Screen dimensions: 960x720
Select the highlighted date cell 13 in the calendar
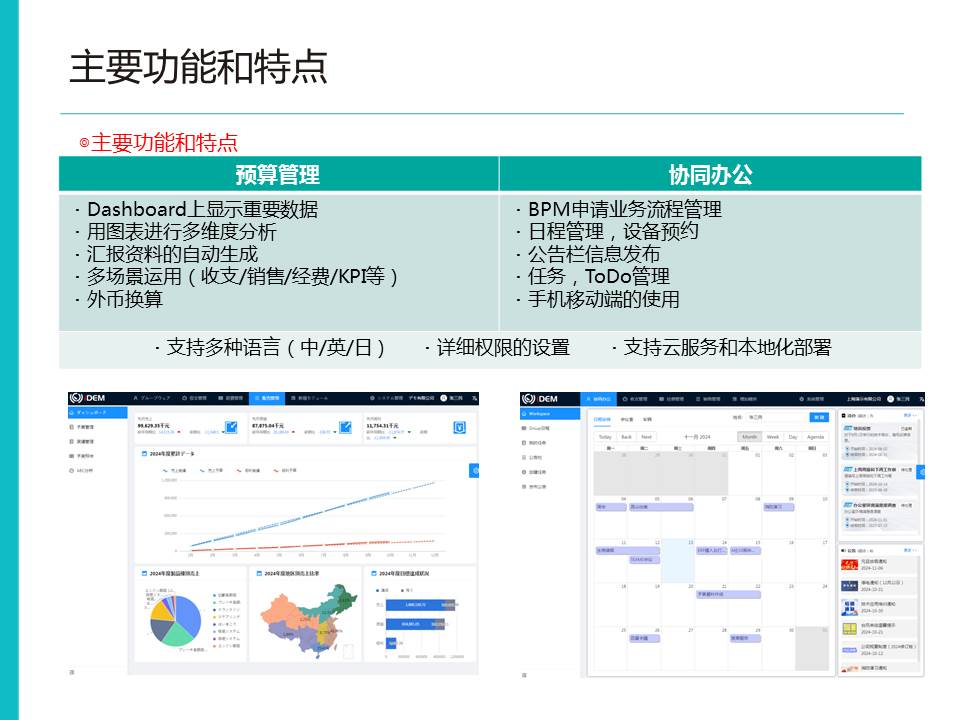tap(678, 562)
